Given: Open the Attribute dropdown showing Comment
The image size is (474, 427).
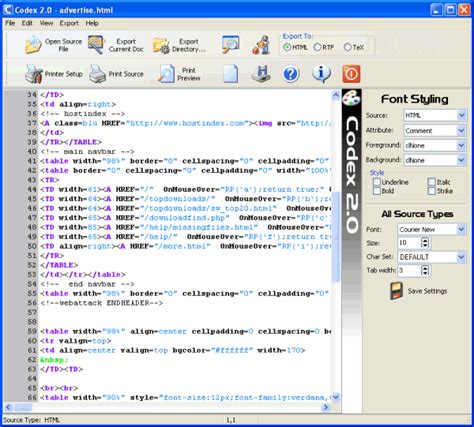Looking at the screenshot, I should click(462, 131).
